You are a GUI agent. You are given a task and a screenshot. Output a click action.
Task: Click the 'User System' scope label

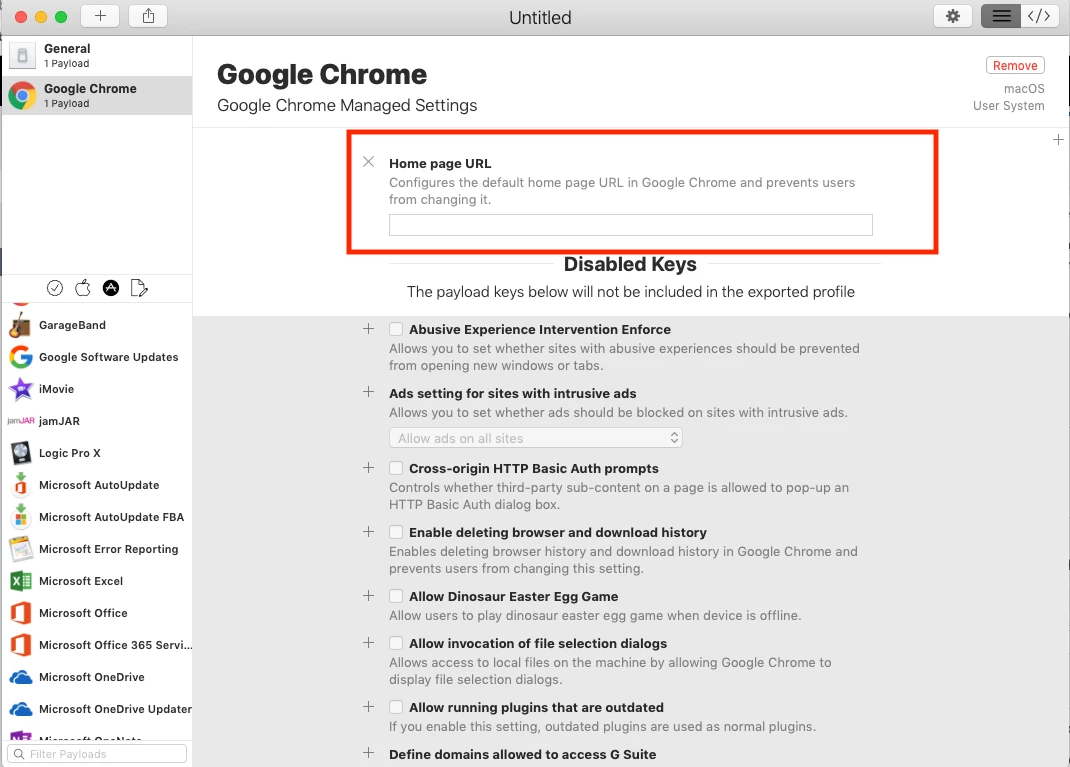[1009, 106]
